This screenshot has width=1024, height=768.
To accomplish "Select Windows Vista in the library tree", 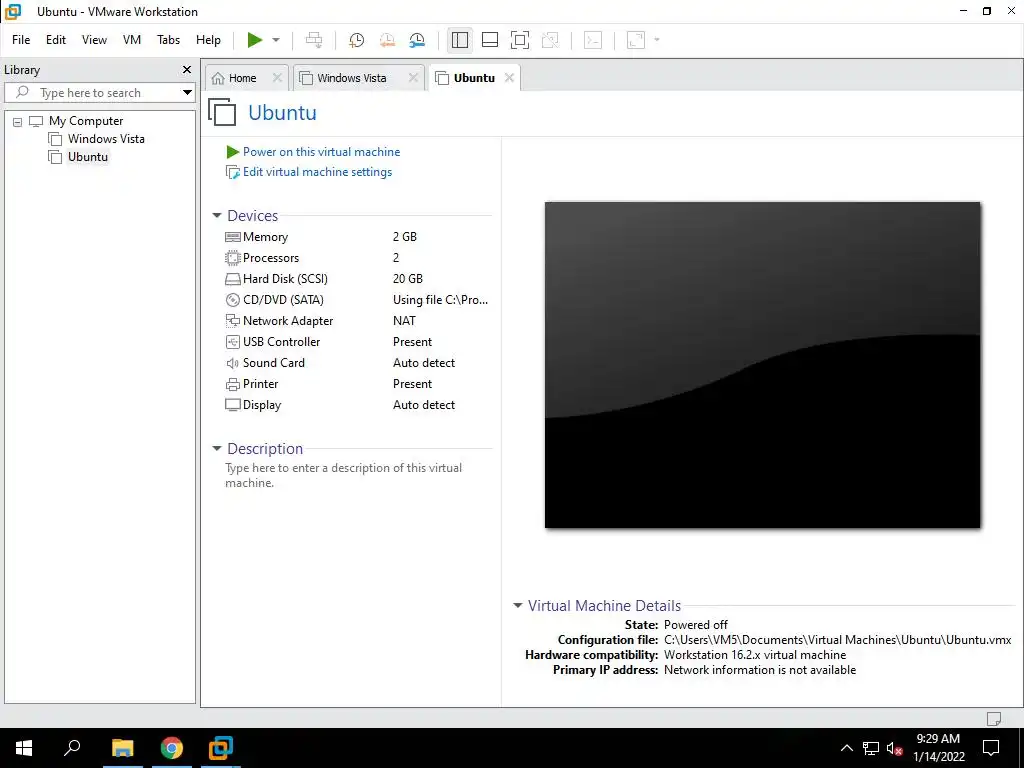I will 106,138.
